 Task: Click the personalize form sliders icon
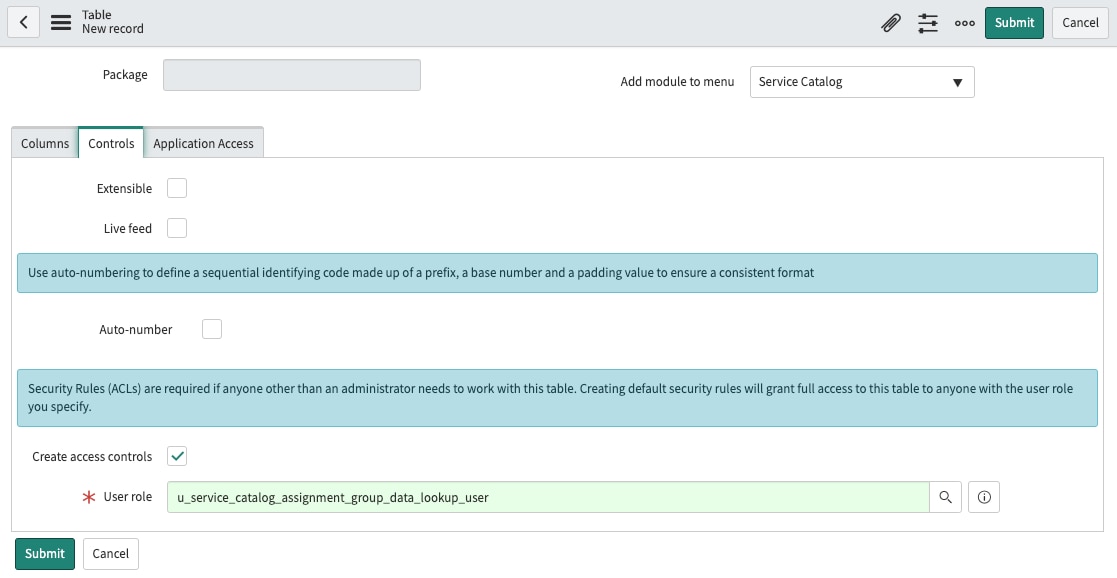927,22
